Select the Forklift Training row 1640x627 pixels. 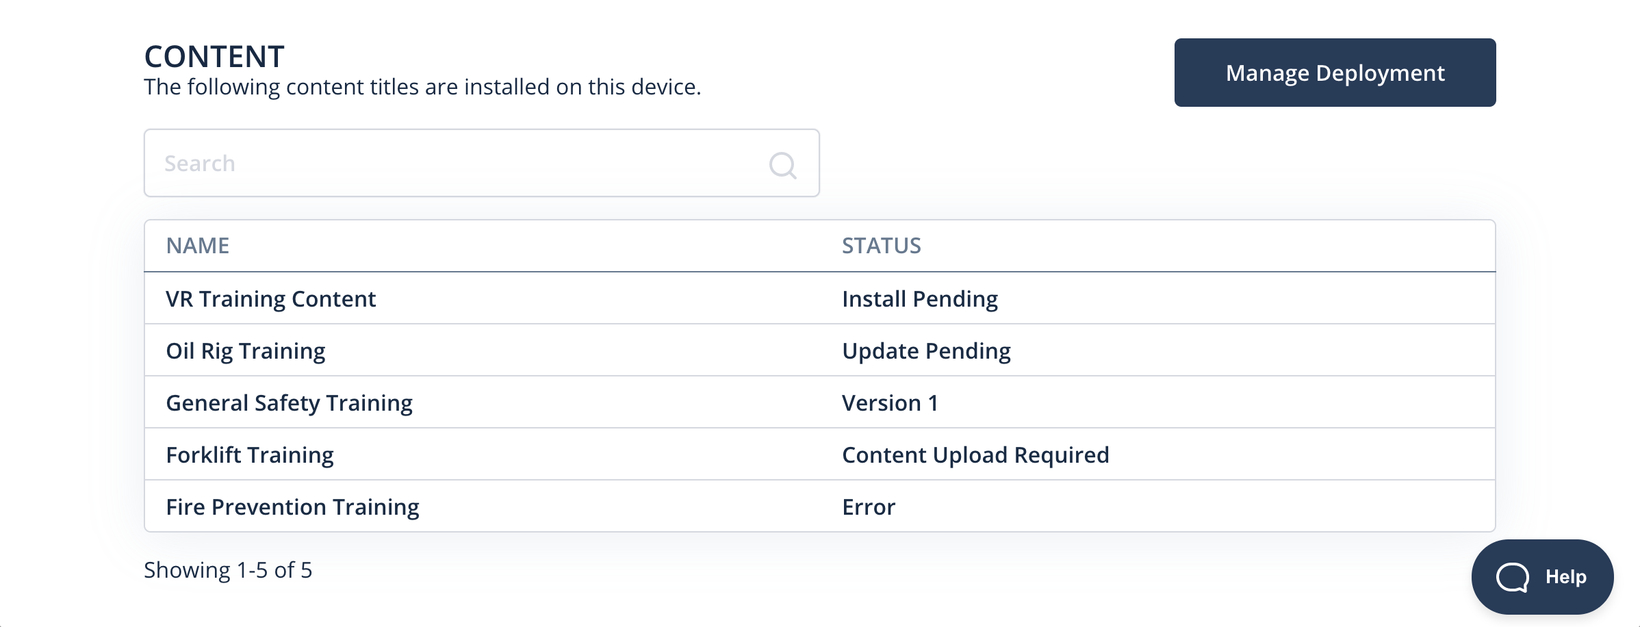(820, 454)
